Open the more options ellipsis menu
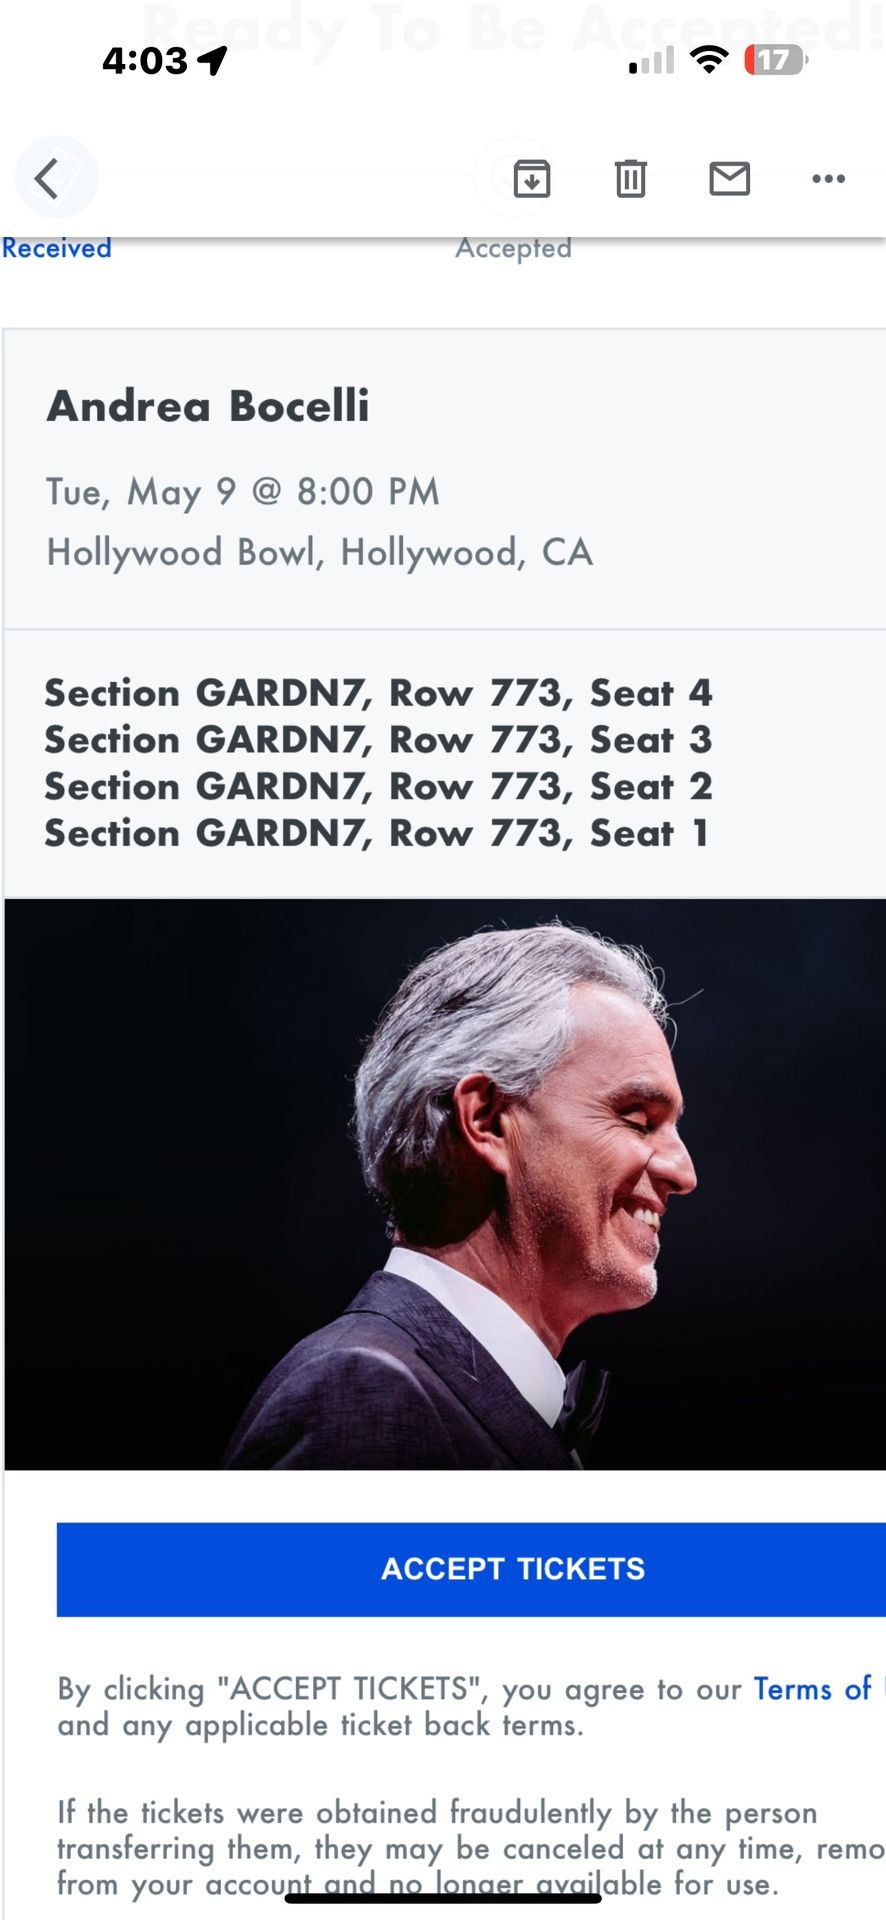Screen dimensions: 886x1920 click(828, 179)
